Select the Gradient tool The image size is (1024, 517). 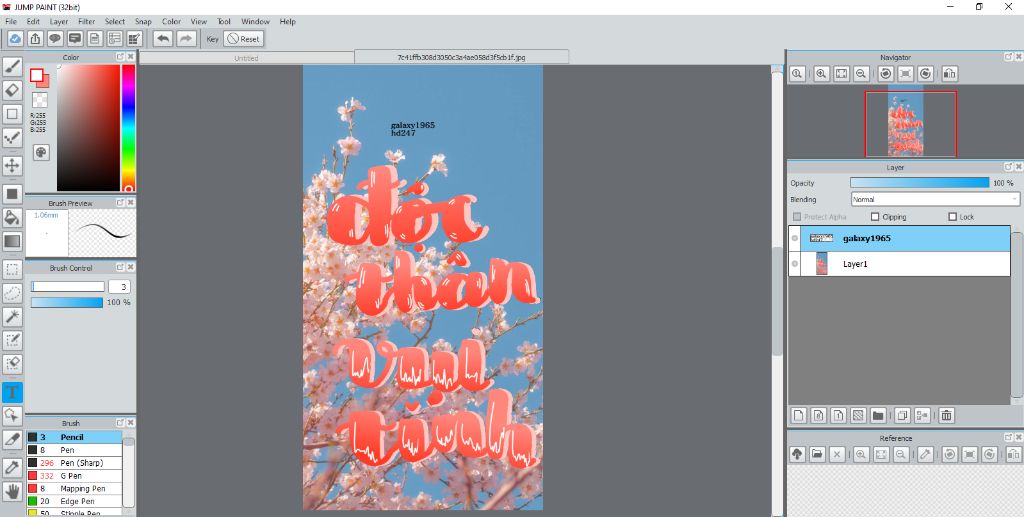coord(12,242)
